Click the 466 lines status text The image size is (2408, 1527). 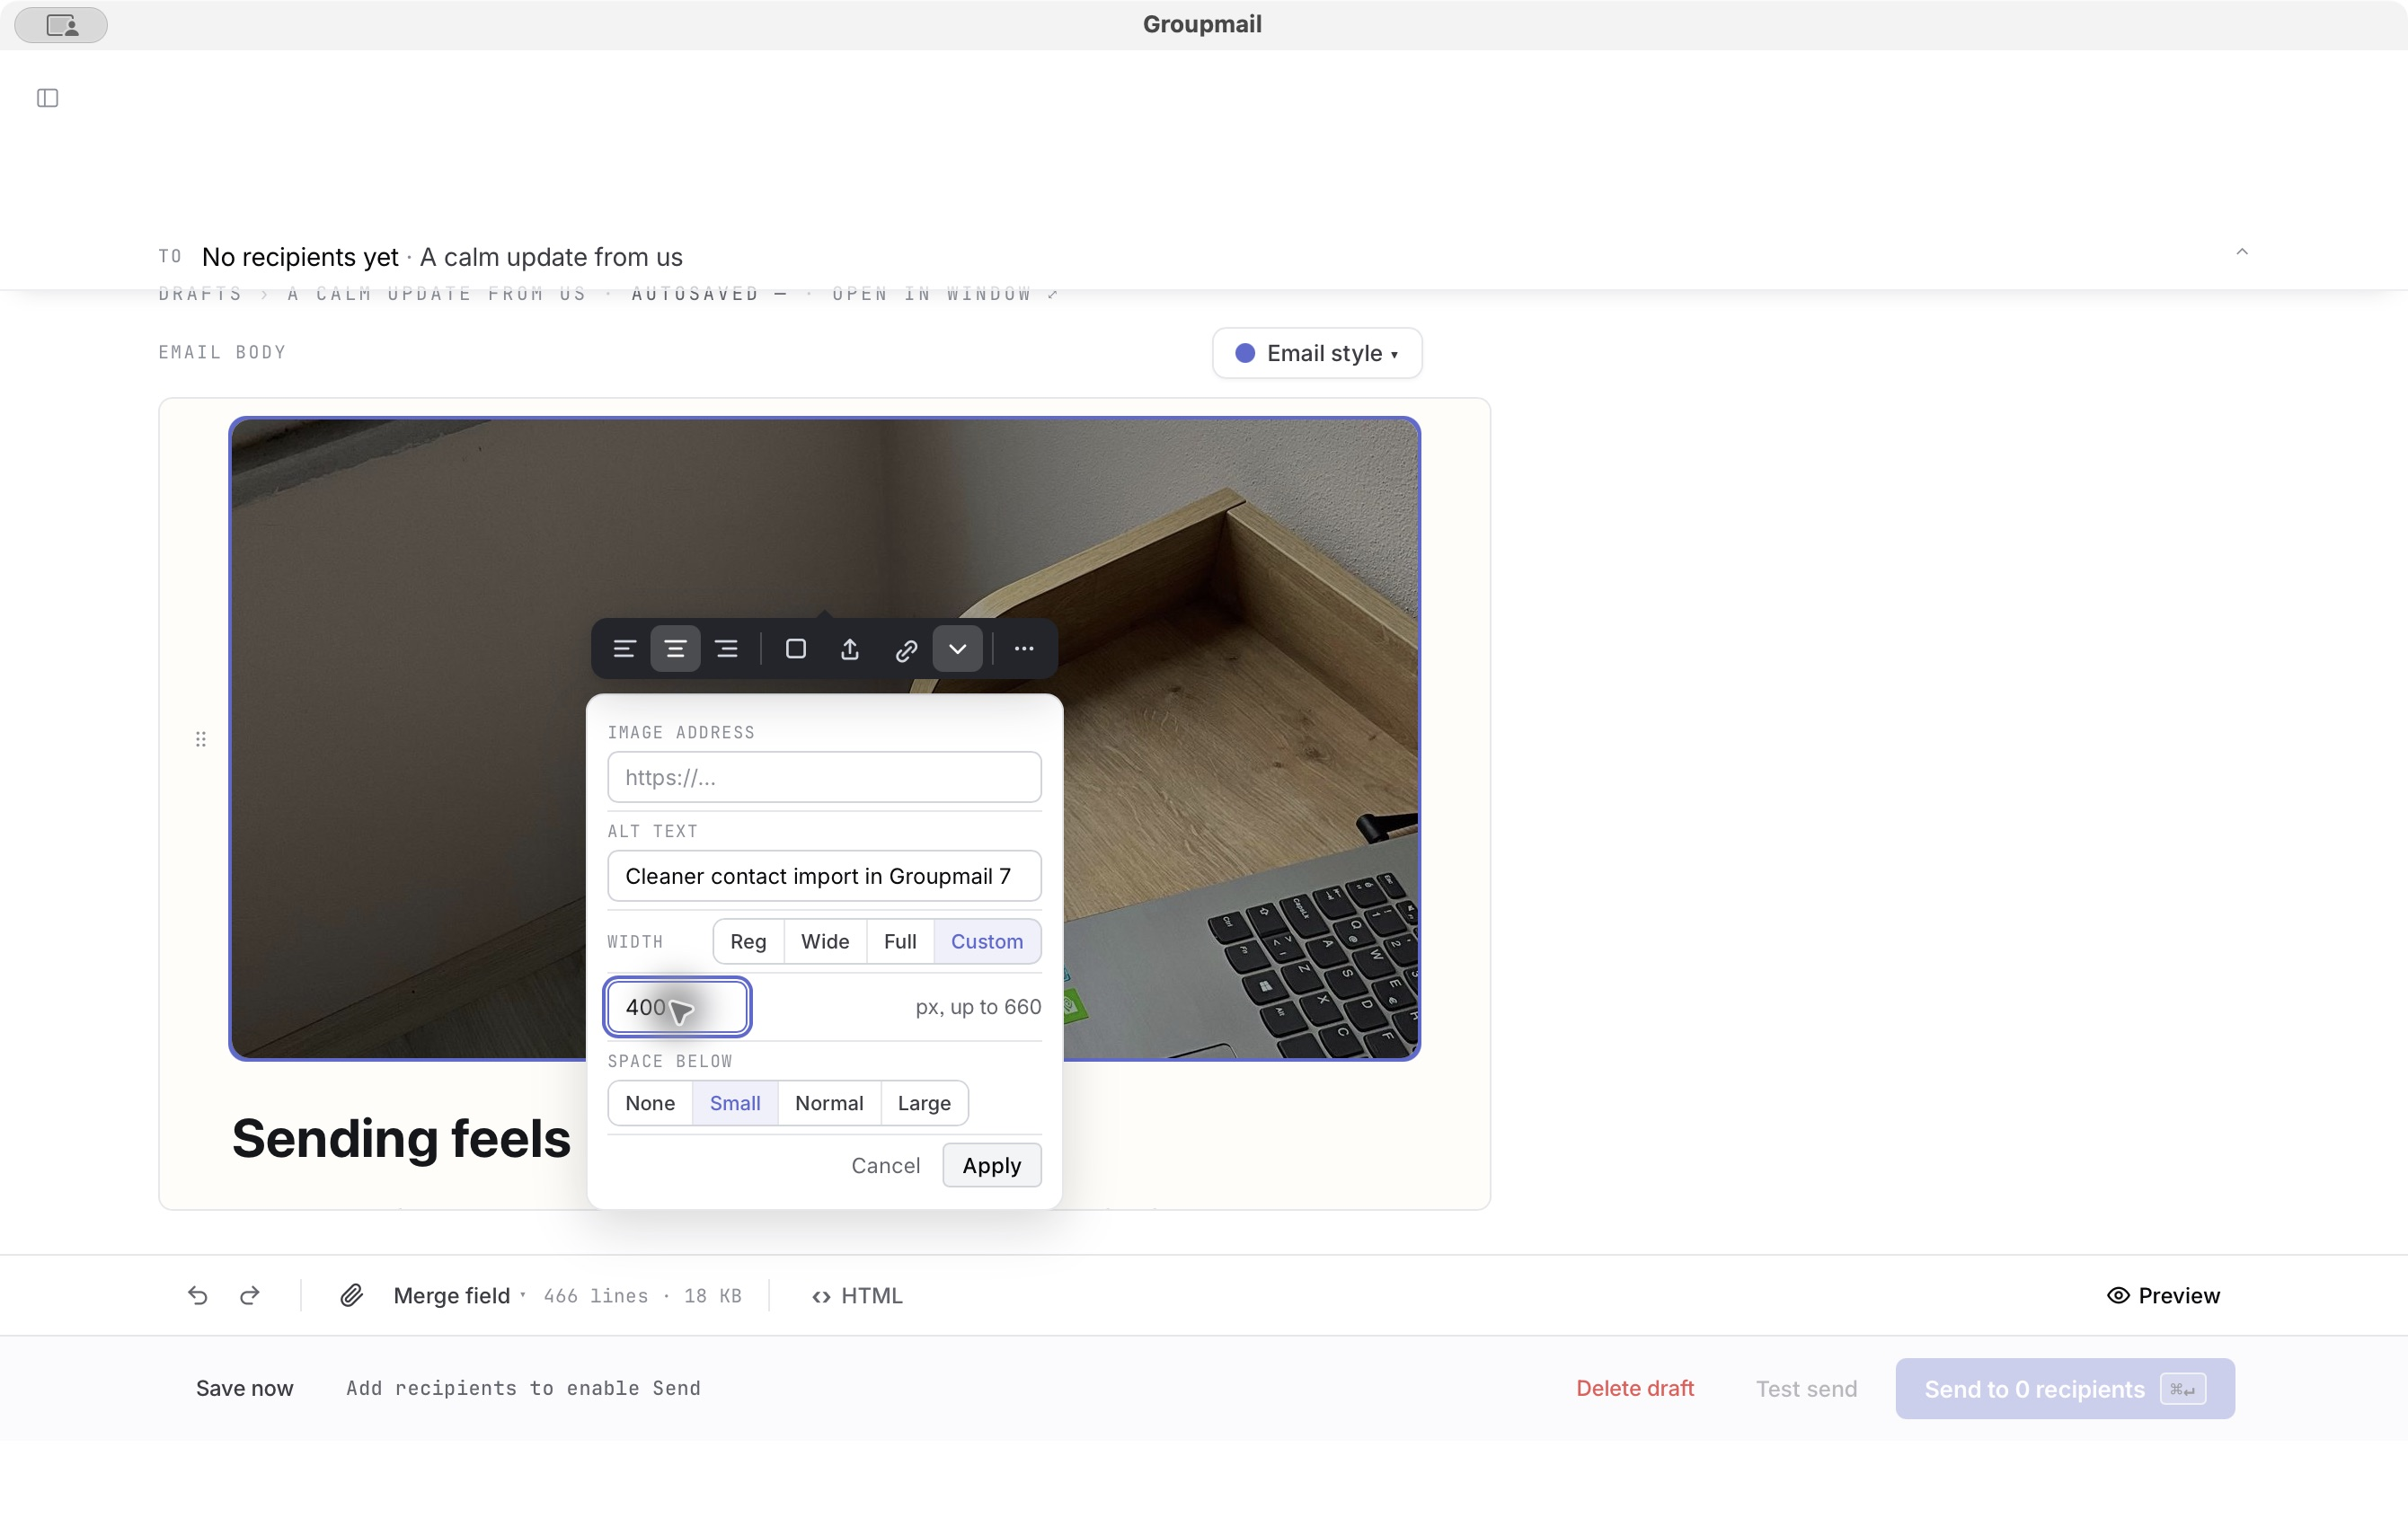(596, 1296)
